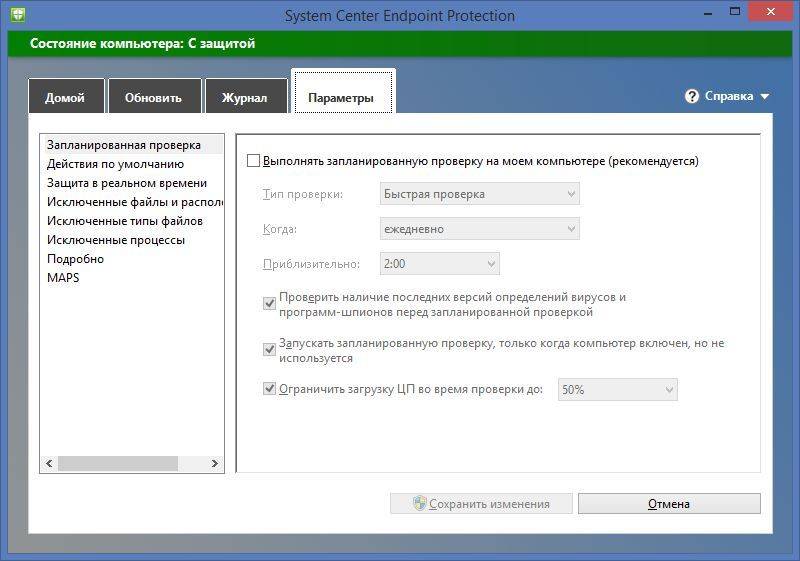The height and width of the screenshot is (561, 800).
Task: Click the shield icon on Сохранить изменения
Action: pyautogui.click(x=419, y=503)
